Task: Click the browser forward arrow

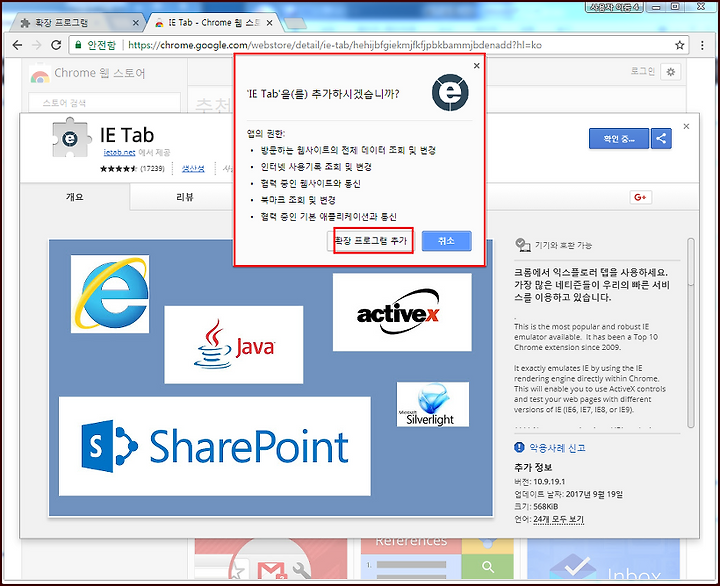Action: pyautogui.click(x=37, y=45)
